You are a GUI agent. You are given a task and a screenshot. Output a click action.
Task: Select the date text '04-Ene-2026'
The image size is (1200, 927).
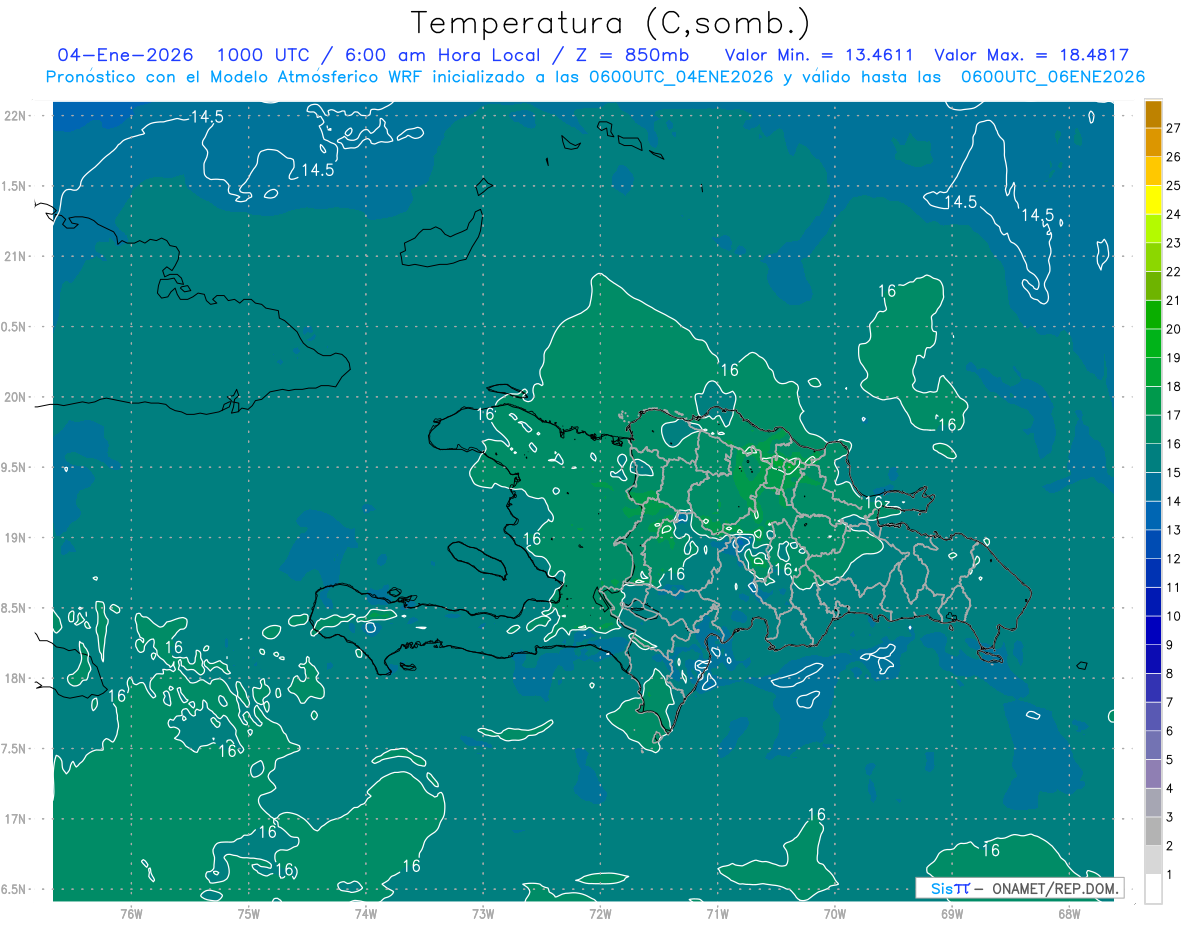pyautogui.click(x=125, y=55)
